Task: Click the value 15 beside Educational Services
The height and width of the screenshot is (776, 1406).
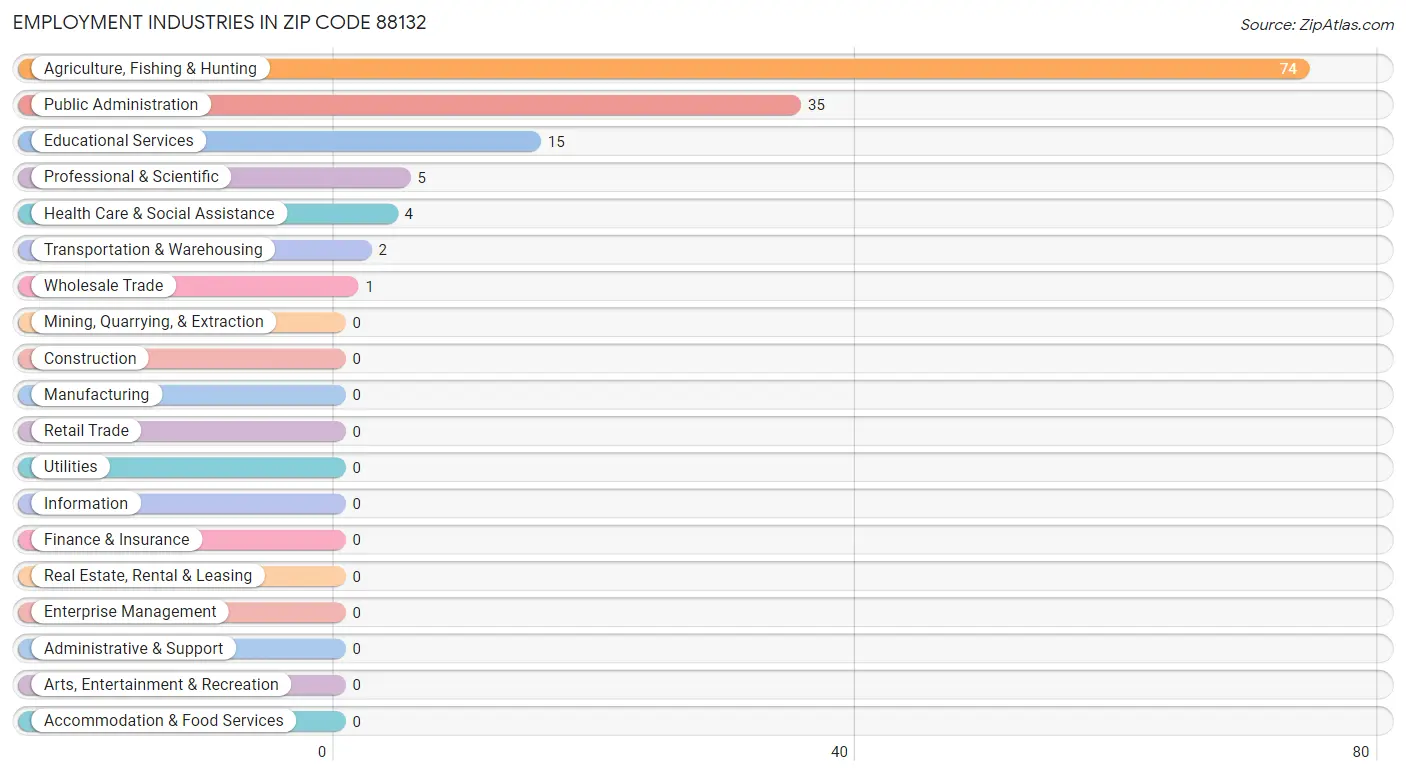Action: coord(556,142)
